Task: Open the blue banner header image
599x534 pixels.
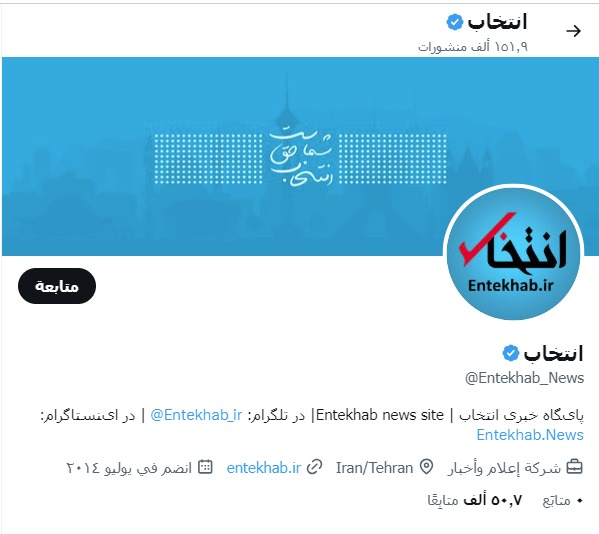Action: pyautogui.click(x=300, y=156)
